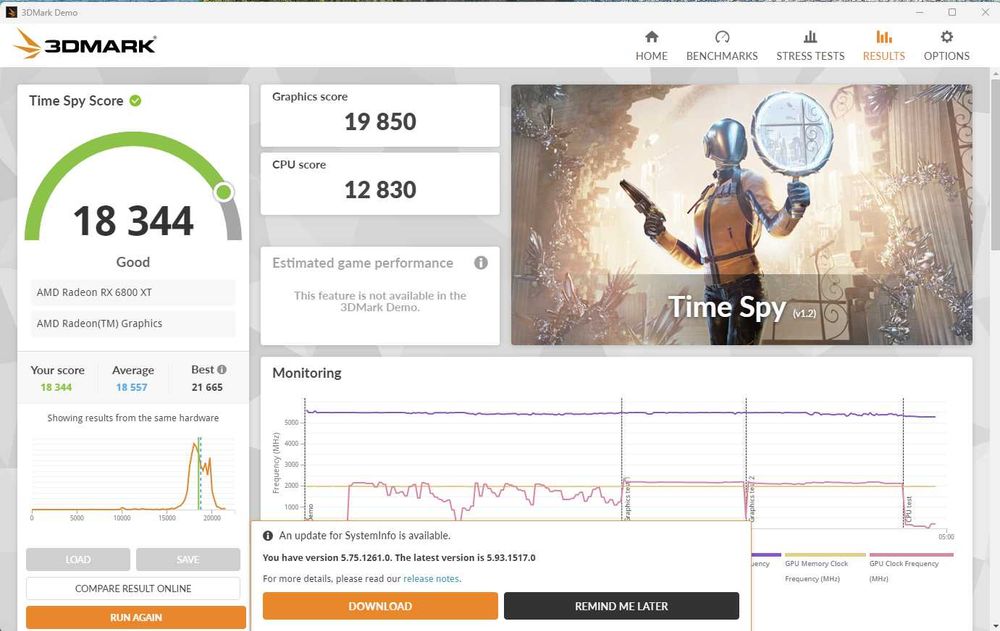Click the score gauge indicator knob

tap(224, 191)
